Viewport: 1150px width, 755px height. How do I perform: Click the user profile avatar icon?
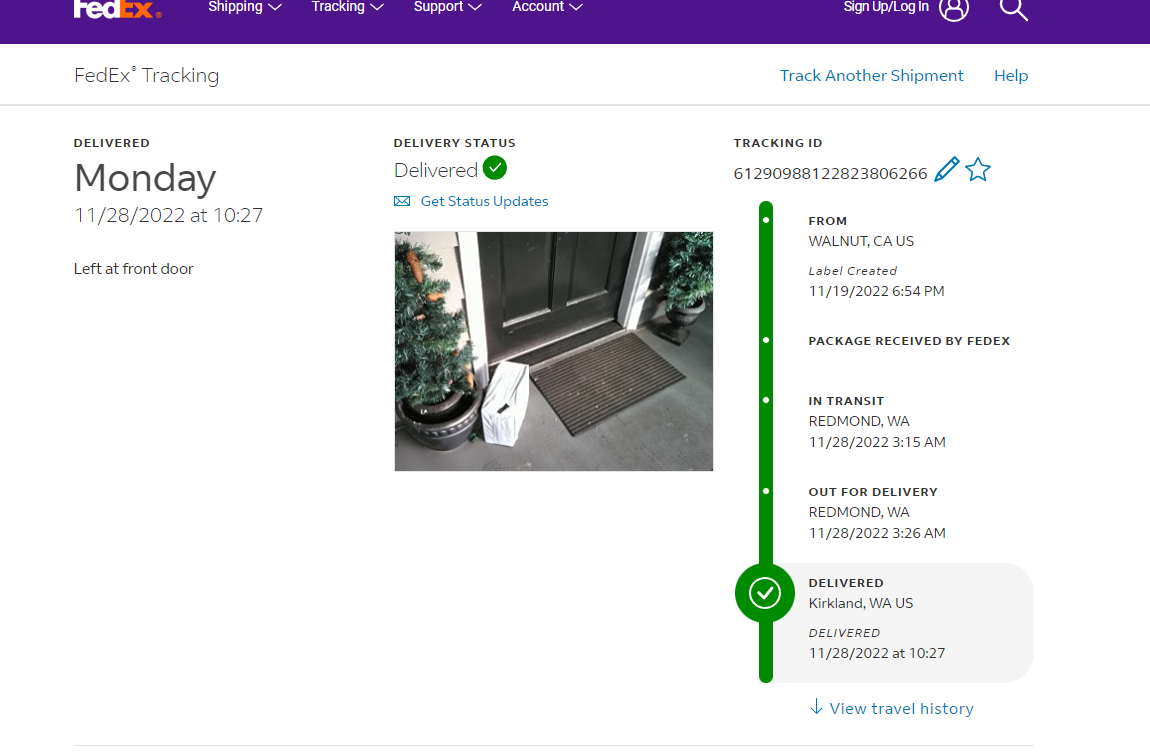click(x=954, y=9)
